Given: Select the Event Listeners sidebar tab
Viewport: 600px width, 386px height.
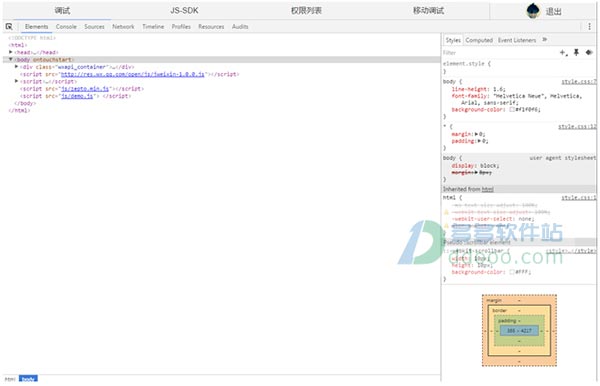Looking at the screenshot, I should point(517,40).
